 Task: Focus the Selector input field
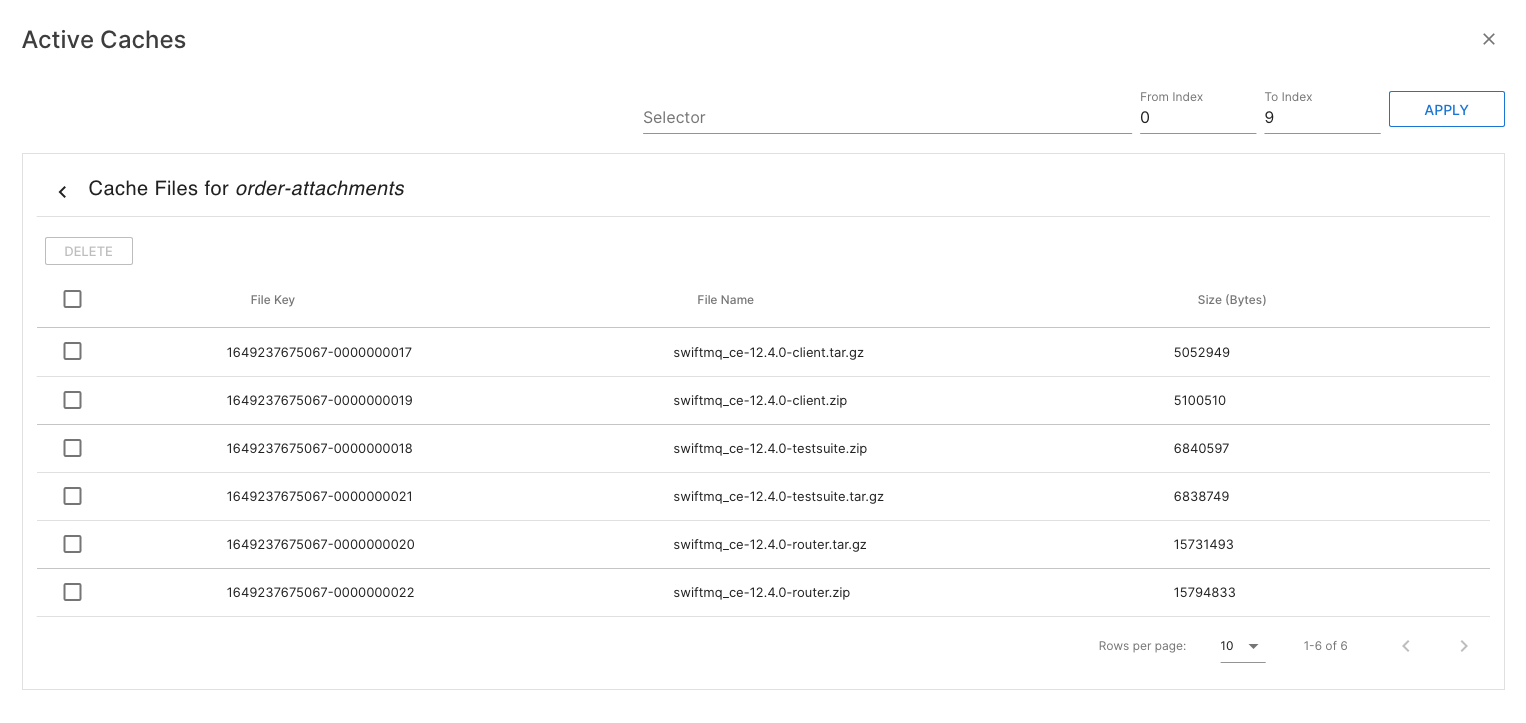click(x=886, y=118)
